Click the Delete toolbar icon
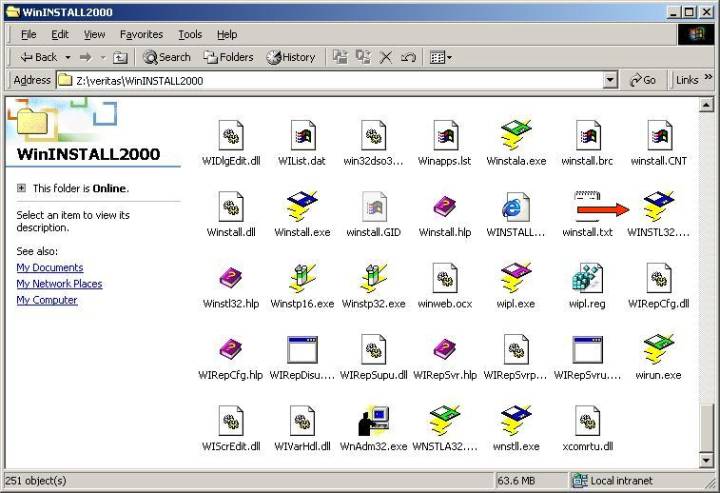The image size is (720, 493). [x=386, y=57]
